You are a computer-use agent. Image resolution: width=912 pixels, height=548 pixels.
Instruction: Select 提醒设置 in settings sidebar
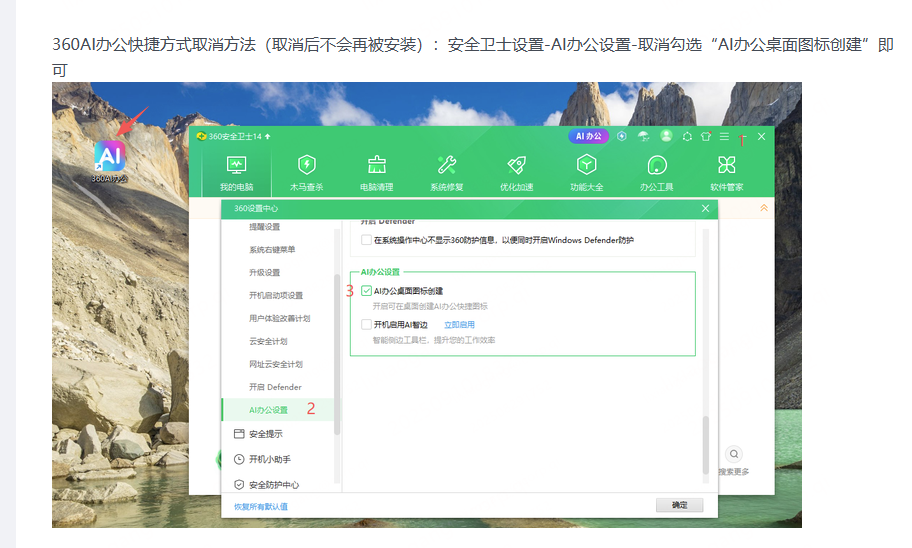click(x=265, y=227)
